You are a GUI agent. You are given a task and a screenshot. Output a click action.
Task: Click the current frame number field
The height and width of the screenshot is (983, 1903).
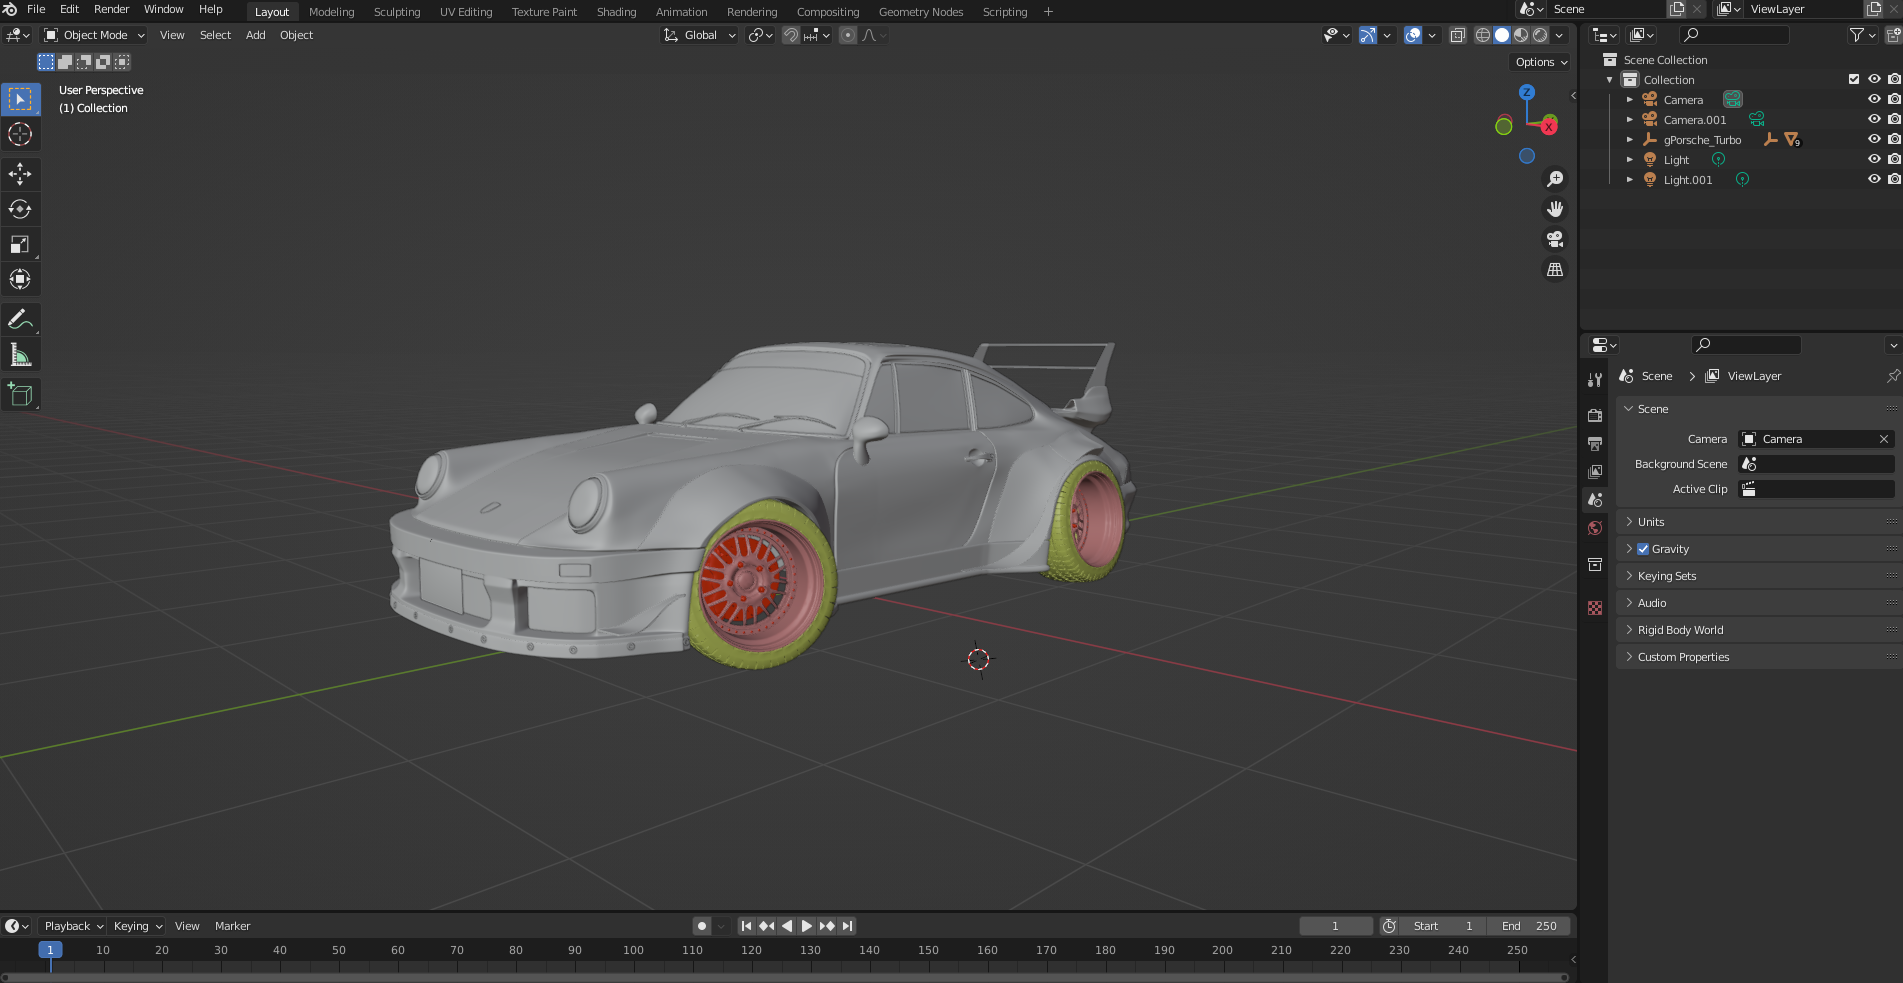(x=1335, y=926)
